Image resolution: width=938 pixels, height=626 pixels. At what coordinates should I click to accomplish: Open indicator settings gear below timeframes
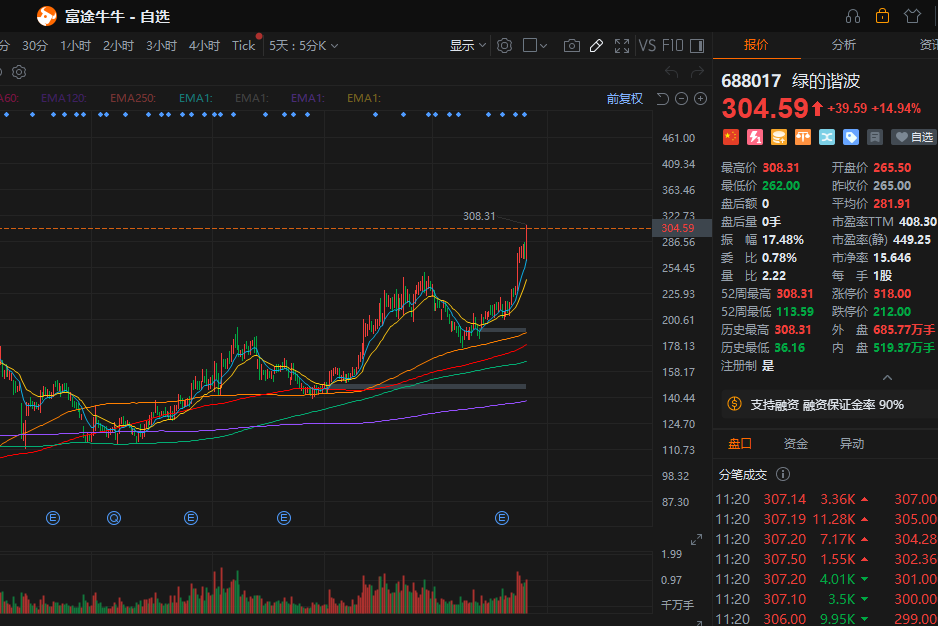[19, 72]
